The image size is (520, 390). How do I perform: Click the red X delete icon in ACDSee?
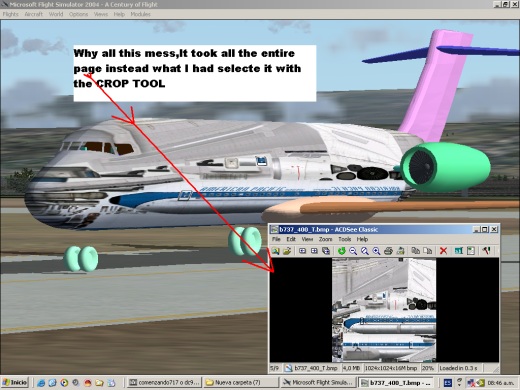click(x=443, y=251)
